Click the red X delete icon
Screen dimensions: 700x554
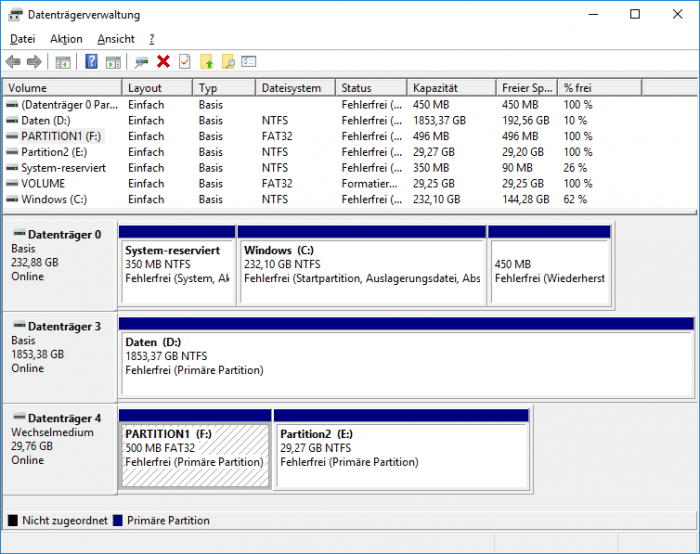163,62
